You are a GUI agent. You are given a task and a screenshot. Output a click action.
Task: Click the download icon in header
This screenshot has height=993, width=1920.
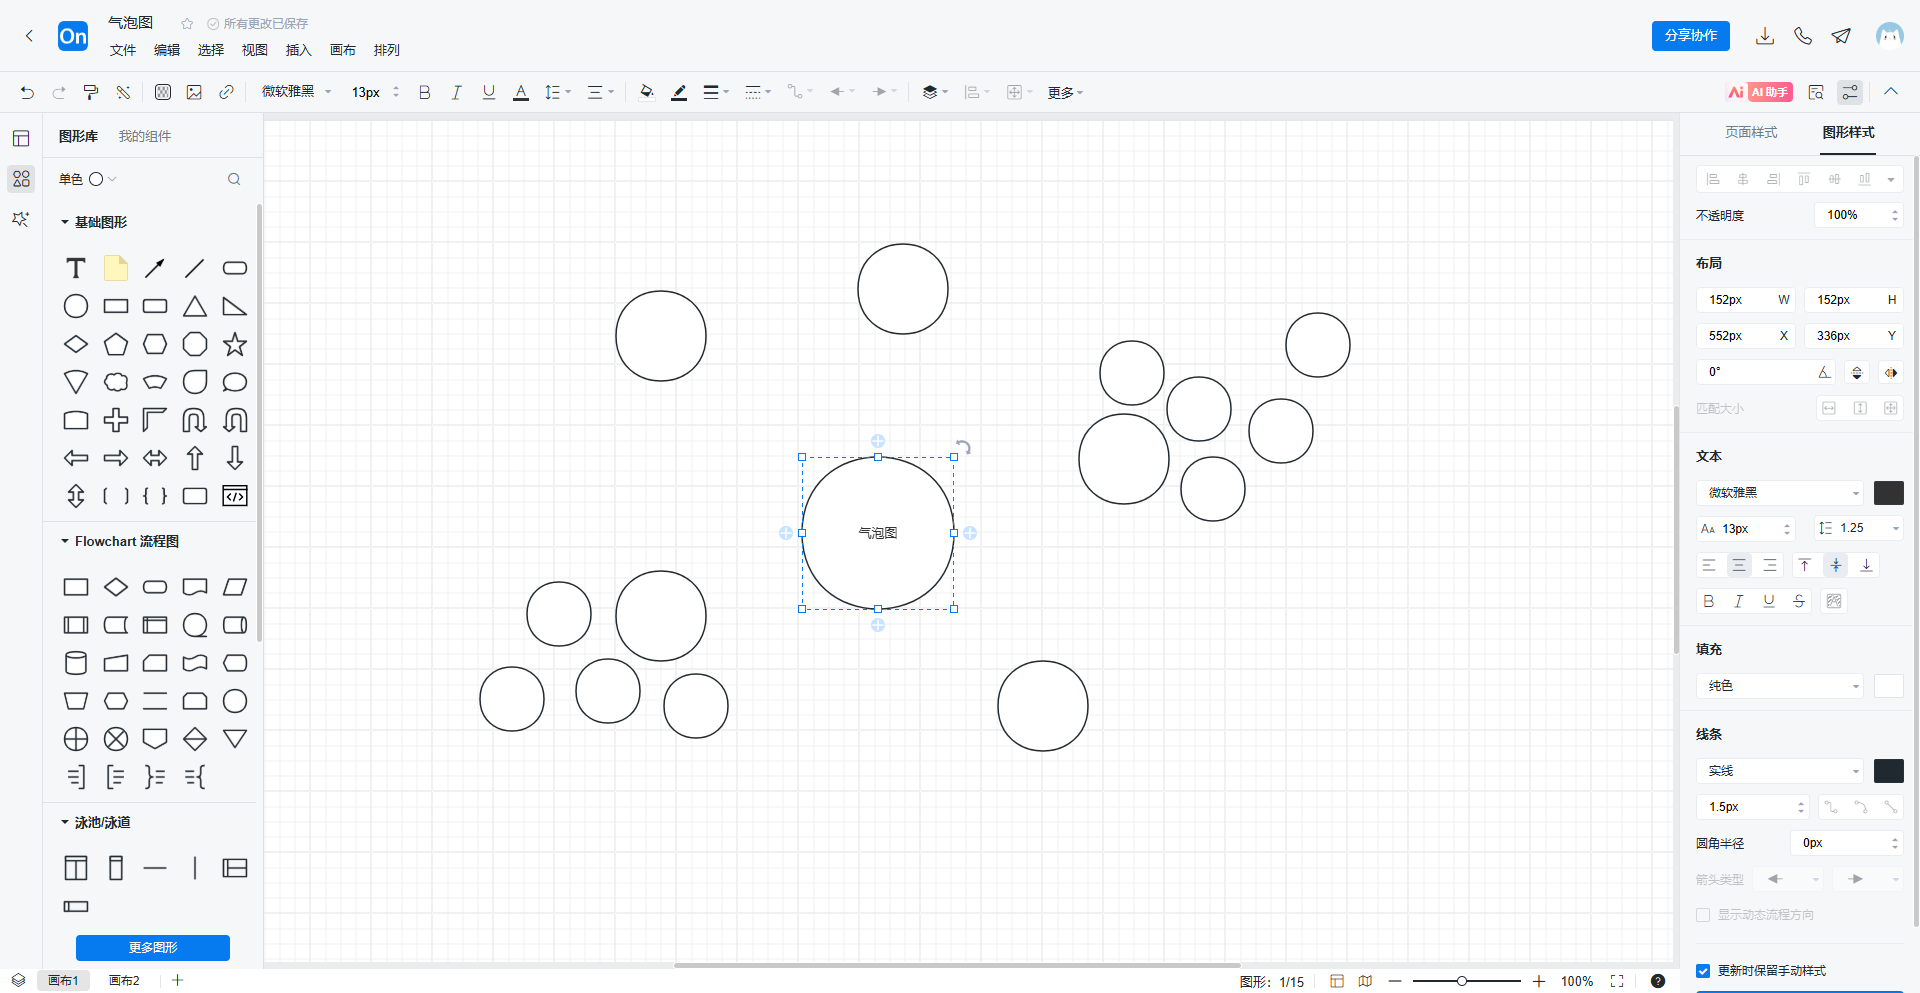point(1765,36)
